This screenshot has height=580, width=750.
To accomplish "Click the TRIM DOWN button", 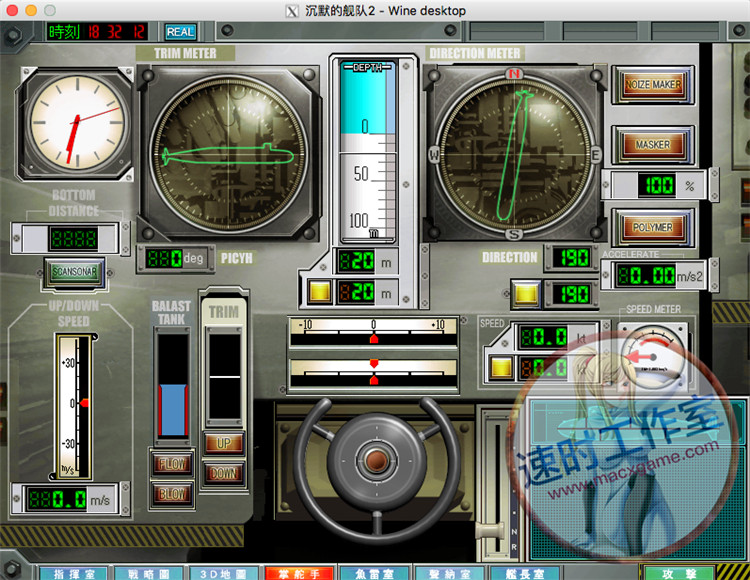I will click(224, 473).
